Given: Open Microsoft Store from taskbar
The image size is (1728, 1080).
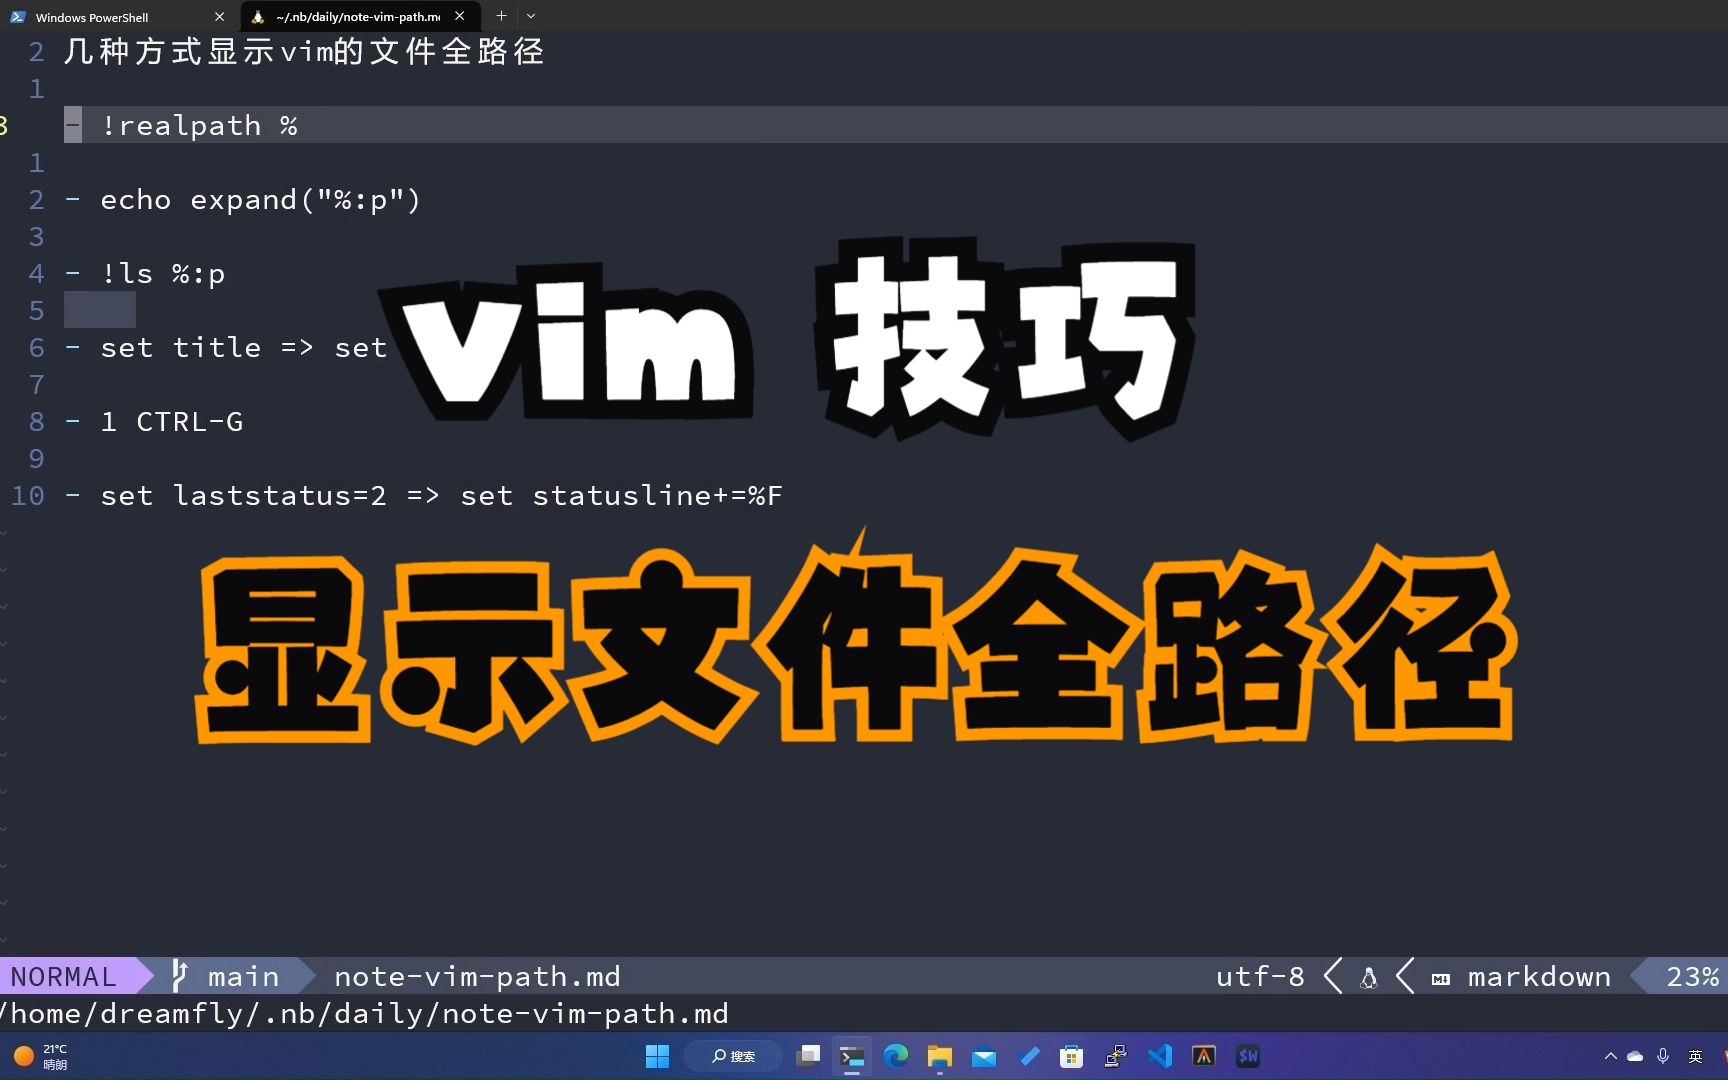Looking at the screenshot, I should (x=1072, y=1056).
